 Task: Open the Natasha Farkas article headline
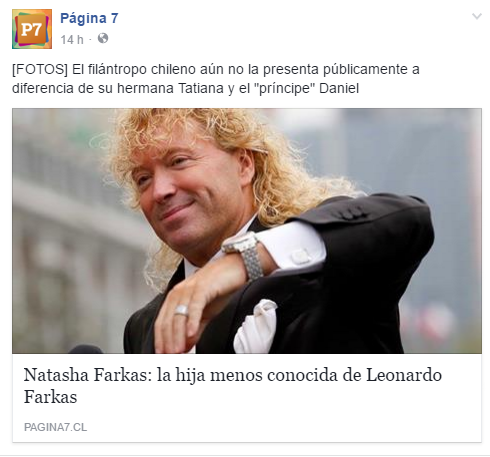(233, 386)
